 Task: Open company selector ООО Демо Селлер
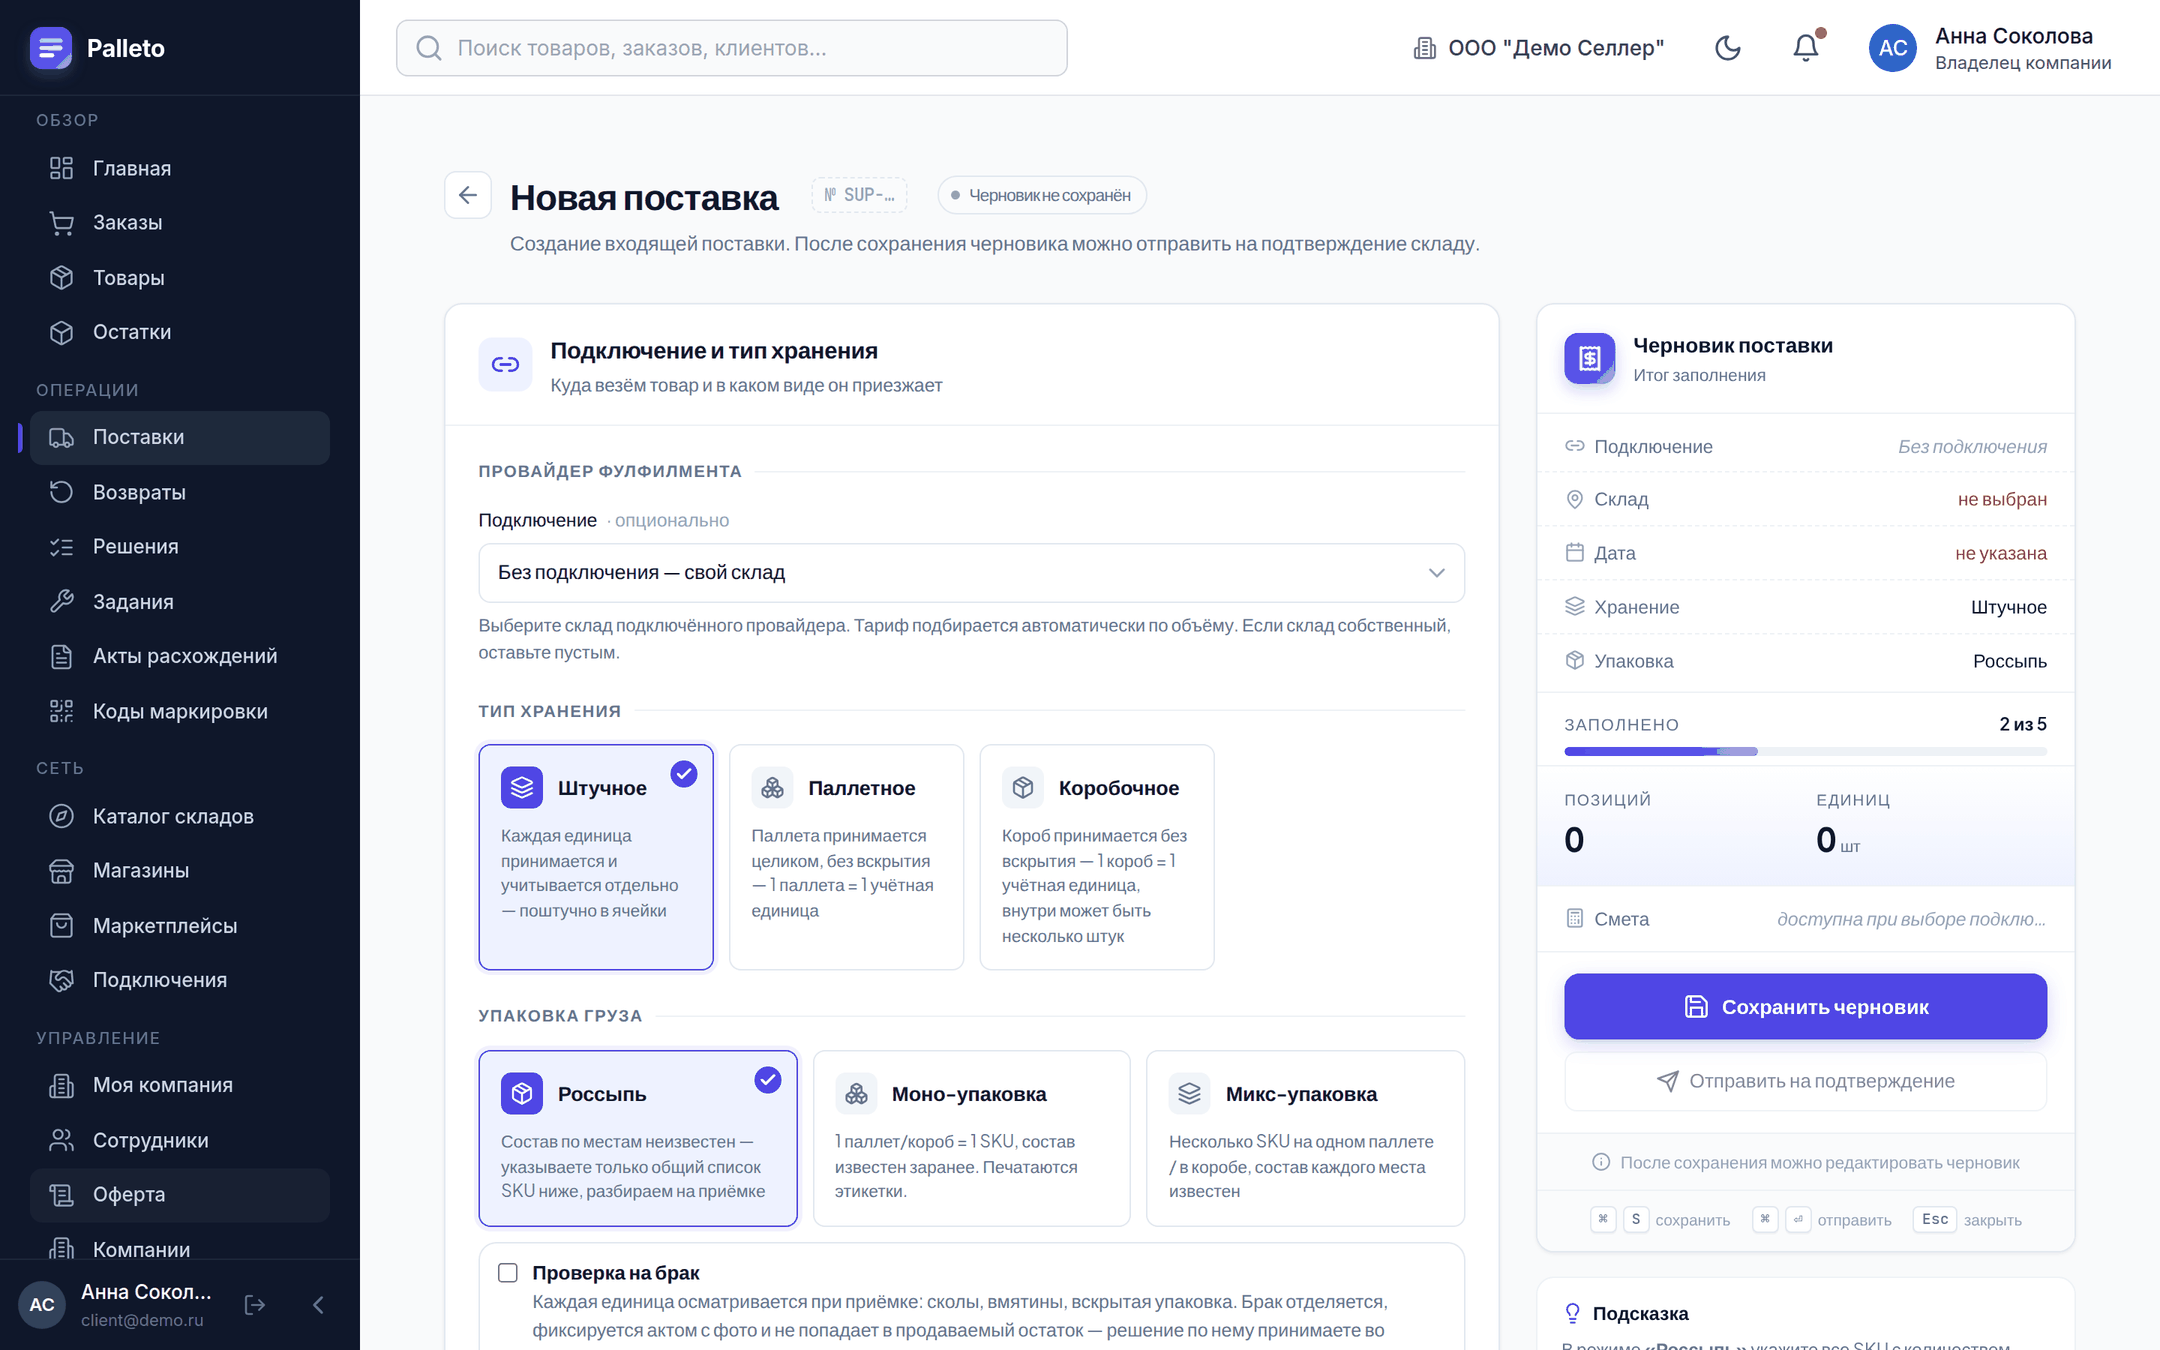(x=1538, y=48)
